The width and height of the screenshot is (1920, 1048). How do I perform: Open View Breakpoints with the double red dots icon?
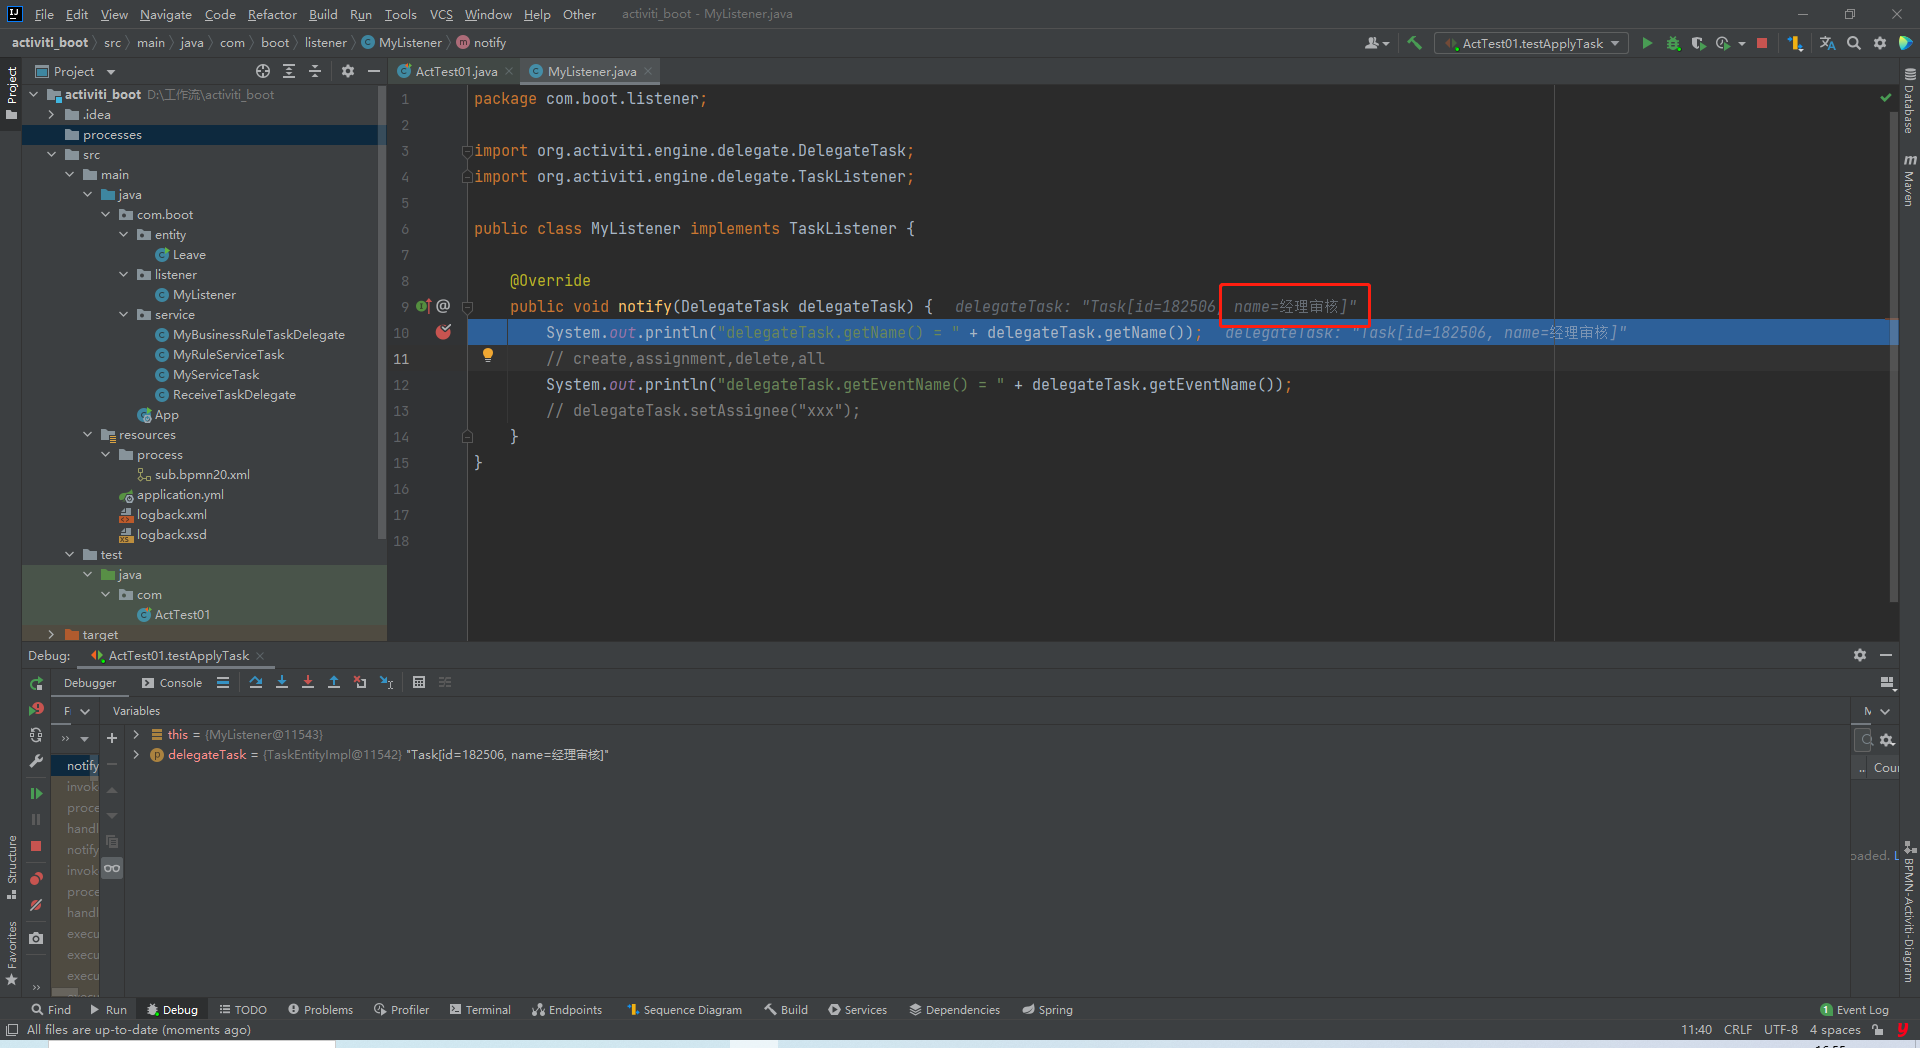[x=36, y=878]
